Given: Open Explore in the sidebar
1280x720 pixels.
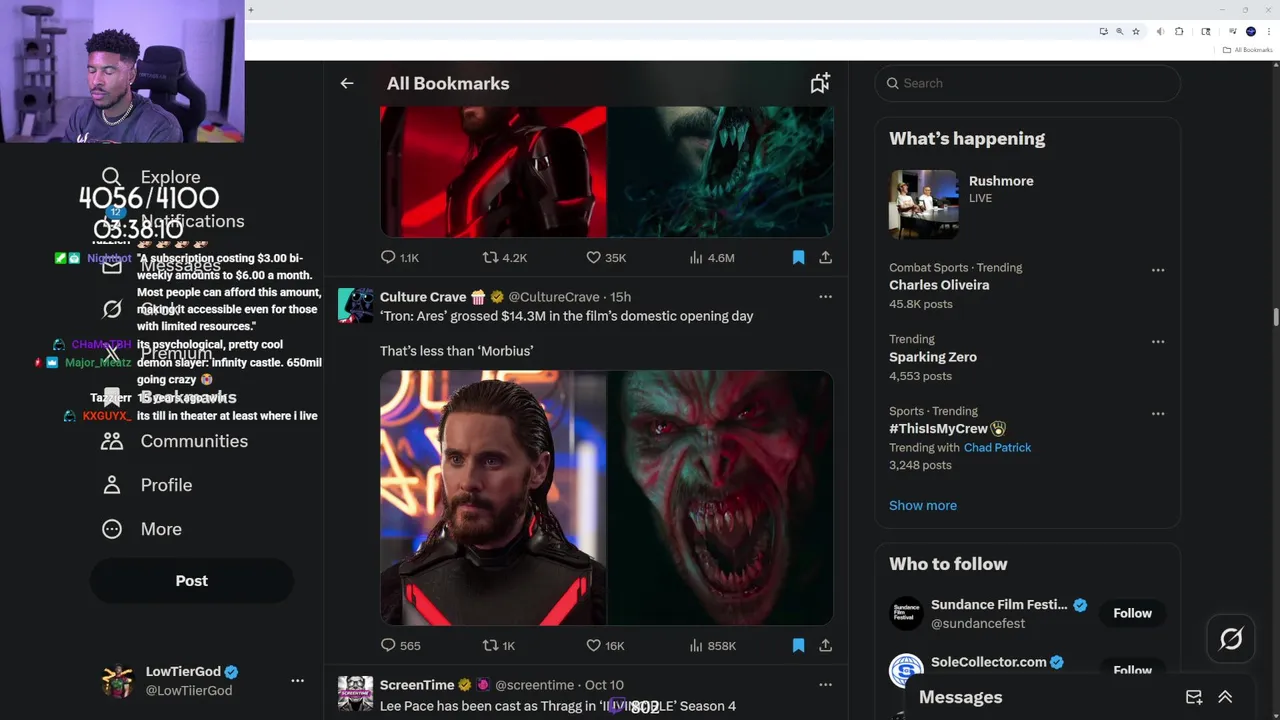Looking at the screenshot, I should [170, 177].
